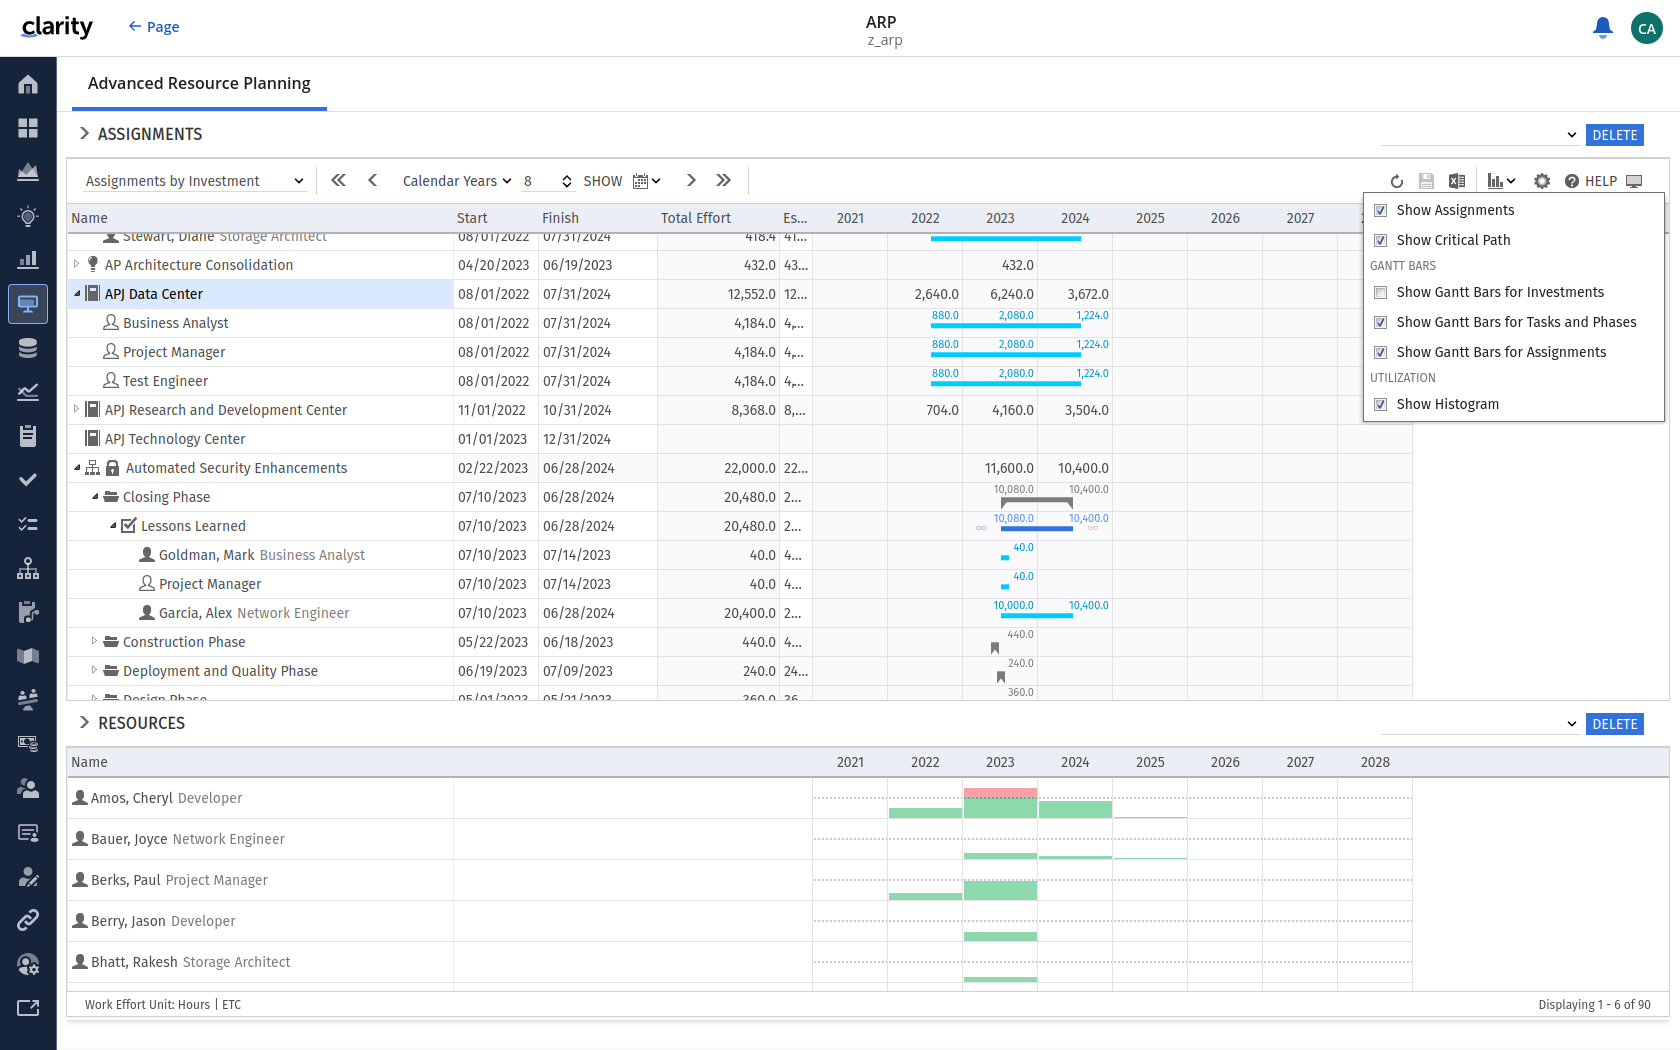
Task: Open the checkmark sidebar icon
Action: [28, 480]
